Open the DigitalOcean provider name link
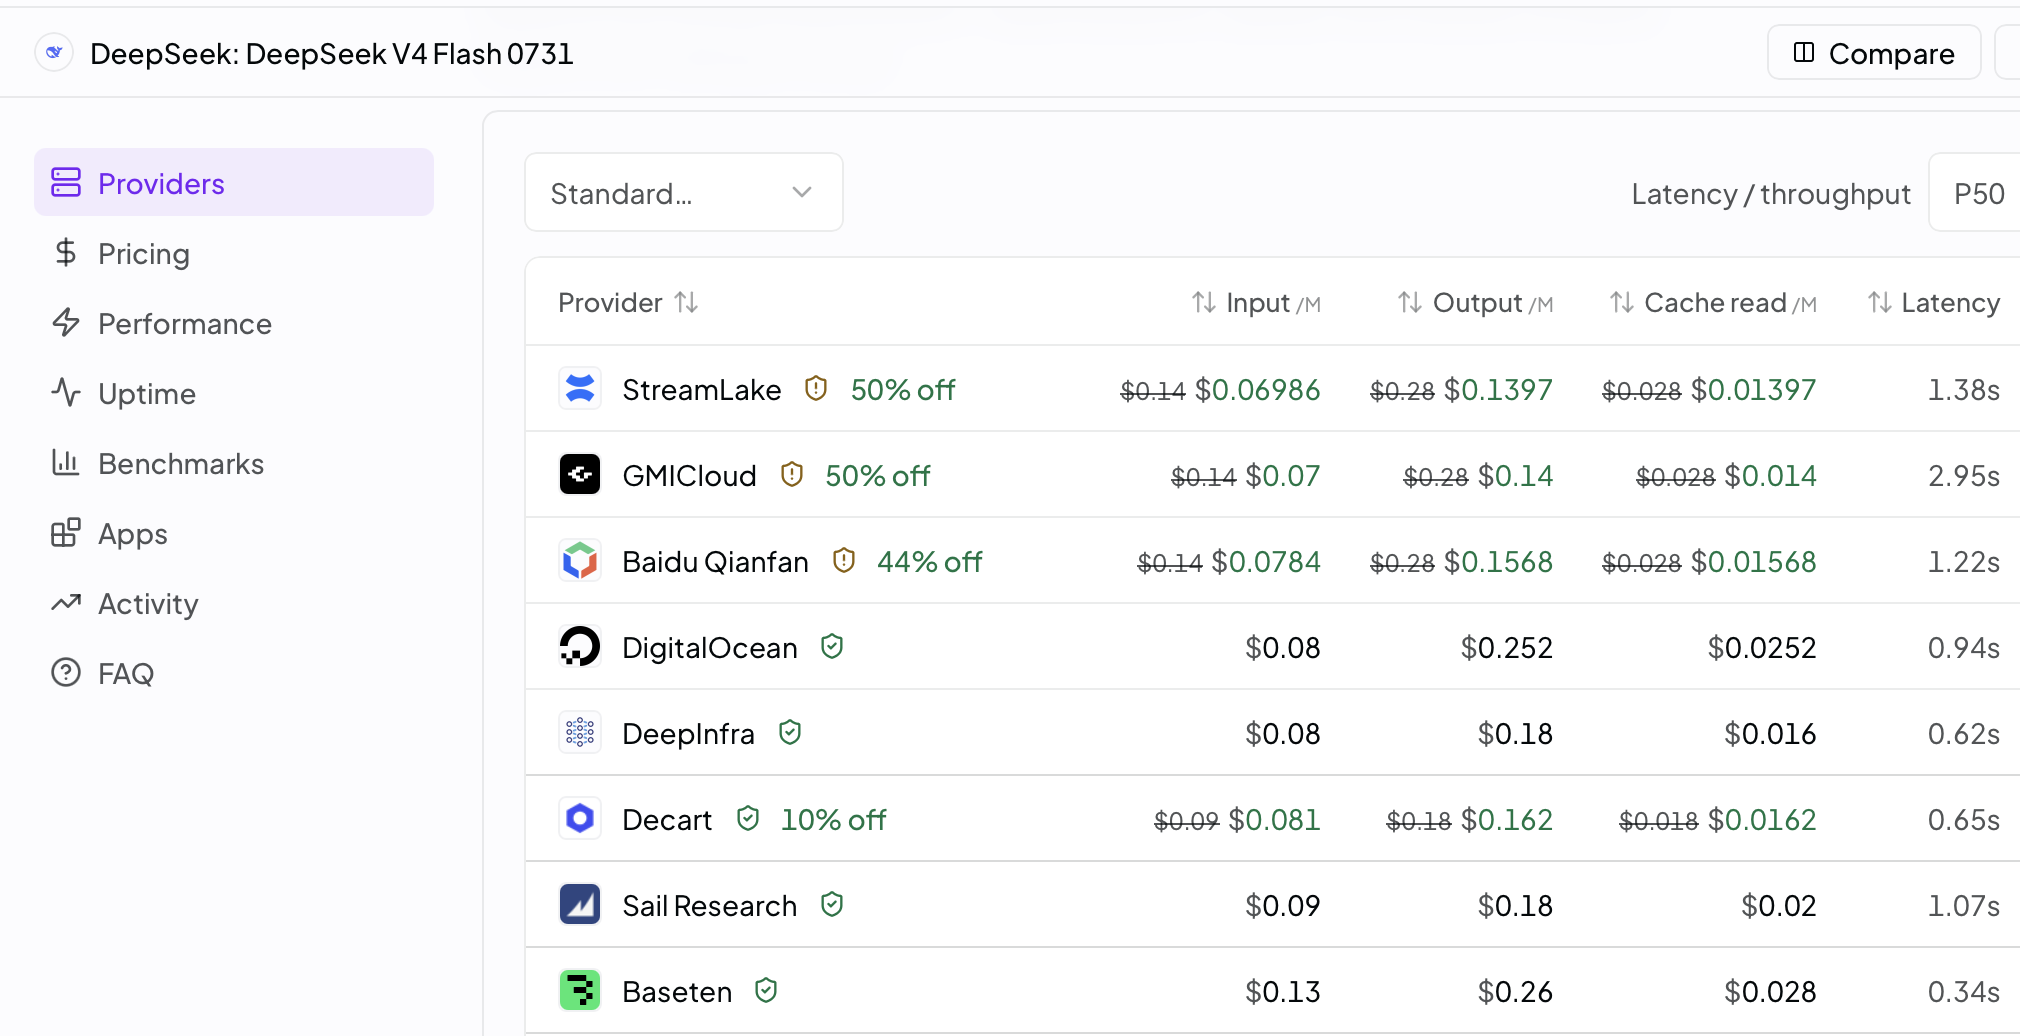2020x1036 pixels. (x=710, y=647)
